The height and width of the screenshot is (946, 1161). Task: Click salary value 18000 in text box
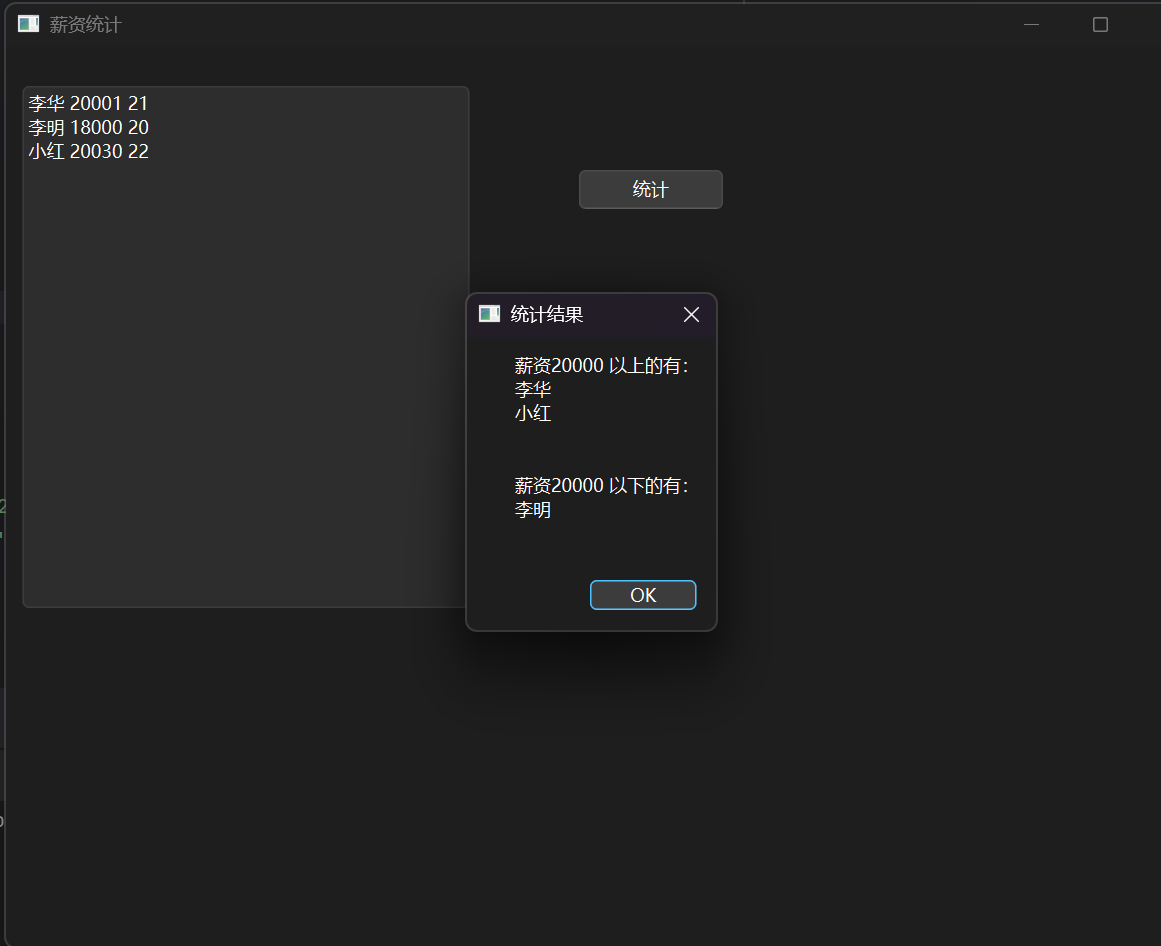click(96, 127)
